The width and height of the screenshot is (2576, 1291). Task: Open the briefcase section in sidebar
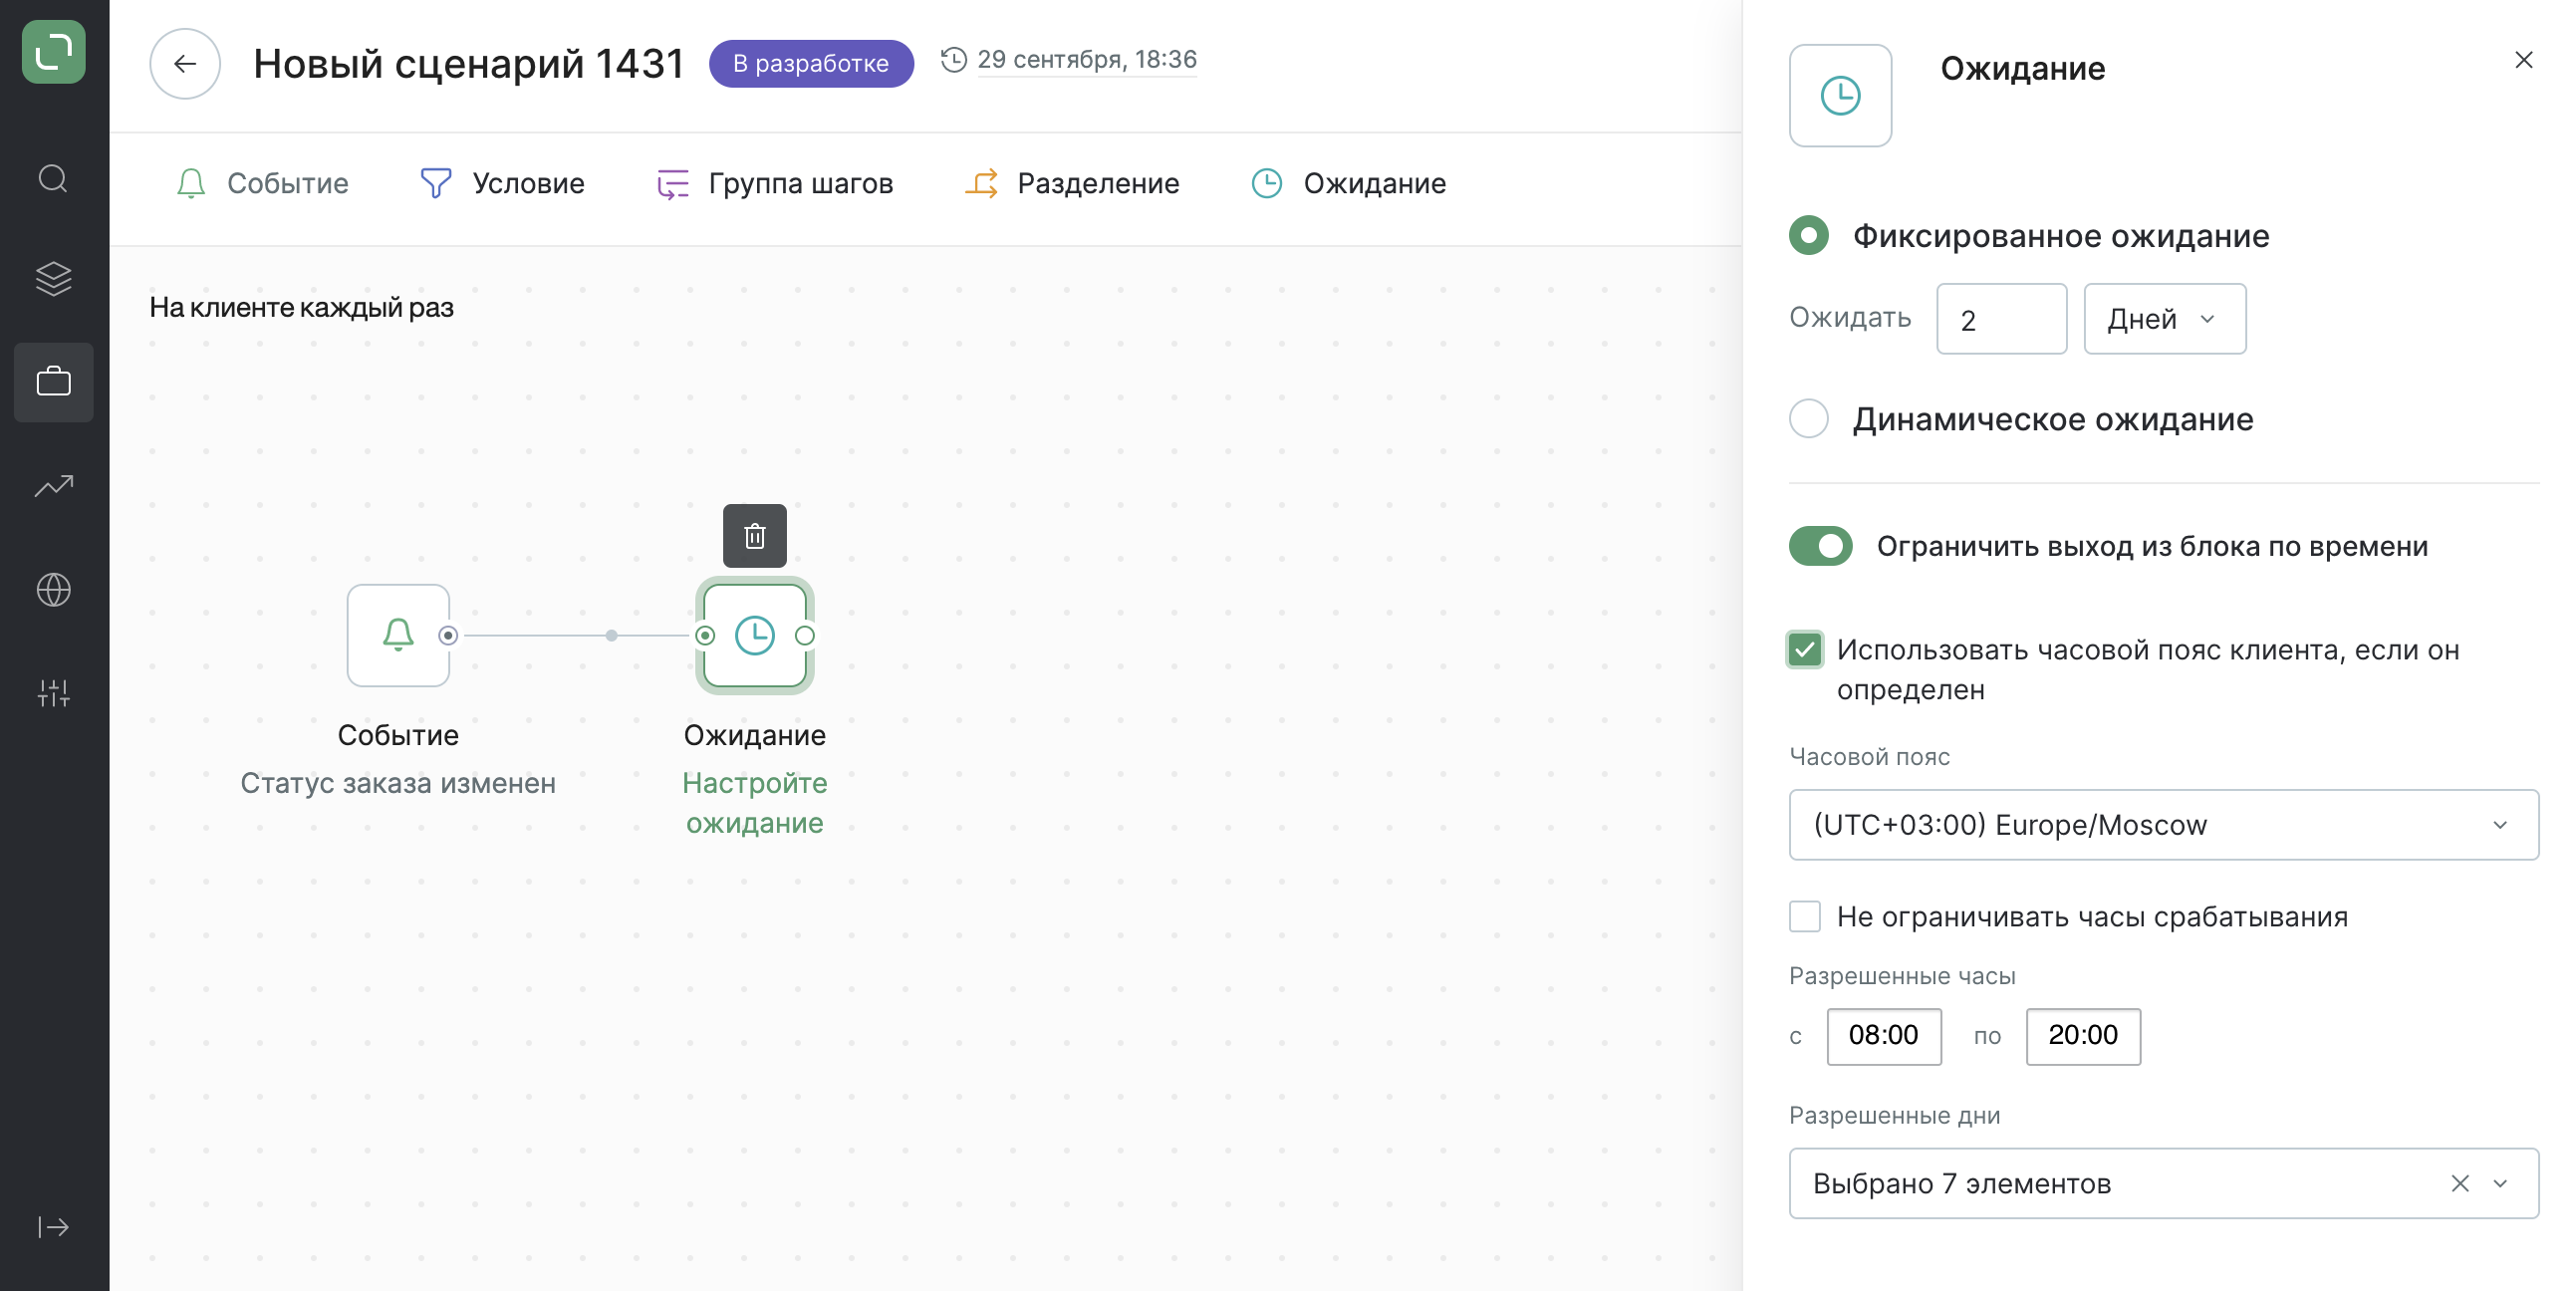tap(53, 382)
